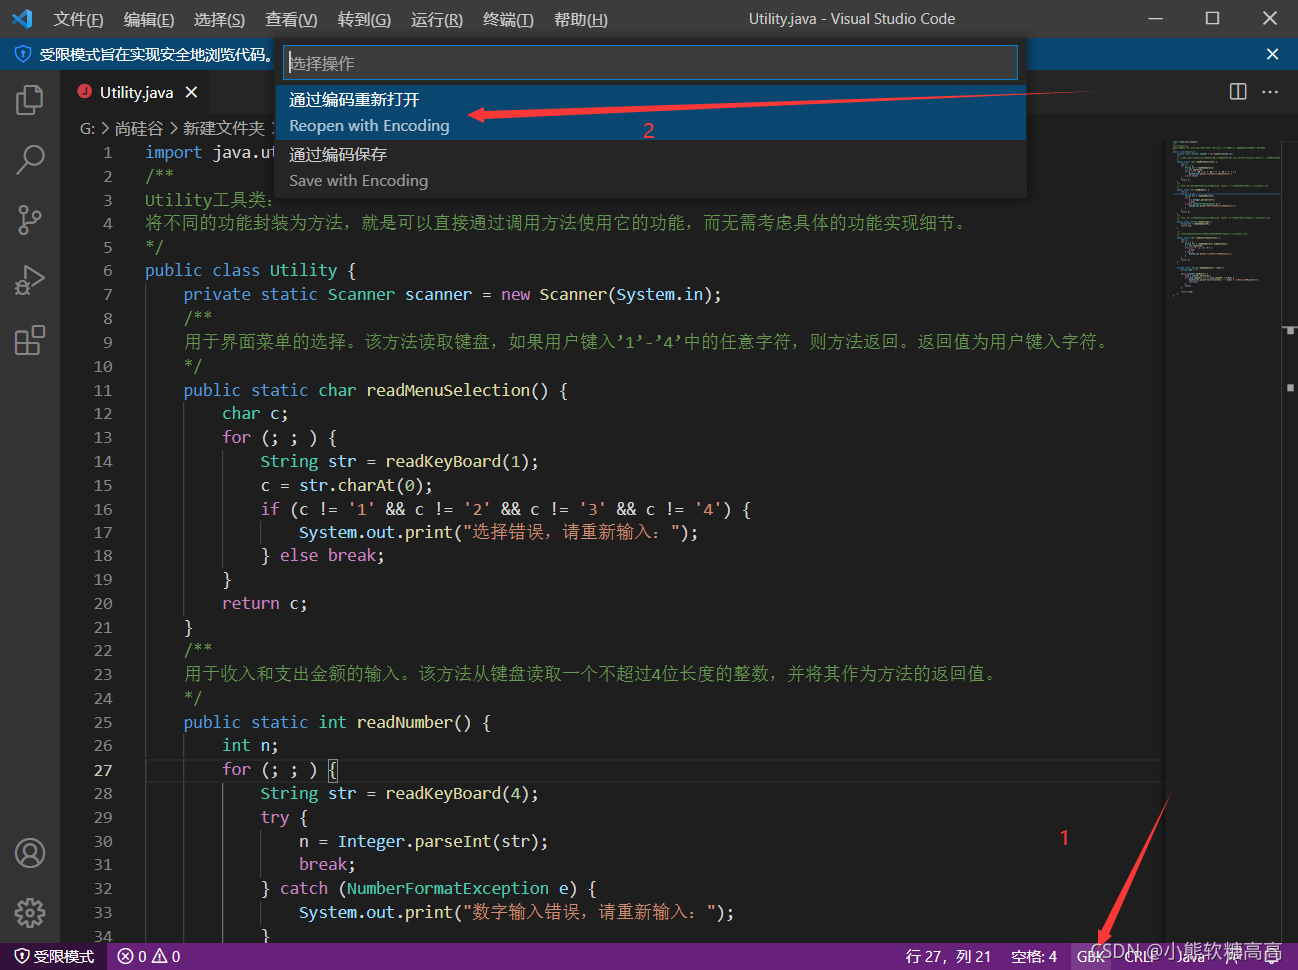Click line and column indicator 行 27, 列 21
Image resolution: width=1298 pixels, height=970 pixels.
tap(948, 957)
